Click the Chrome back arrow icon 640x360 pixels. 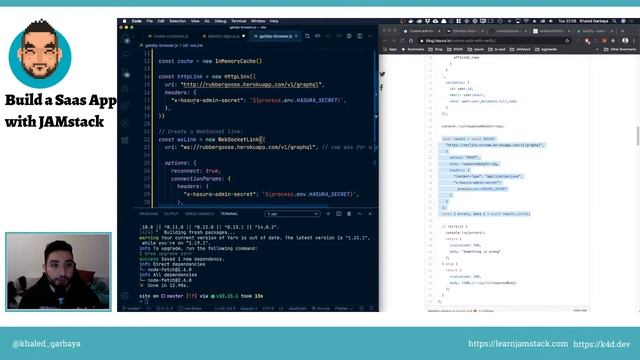tap(384, 40)
